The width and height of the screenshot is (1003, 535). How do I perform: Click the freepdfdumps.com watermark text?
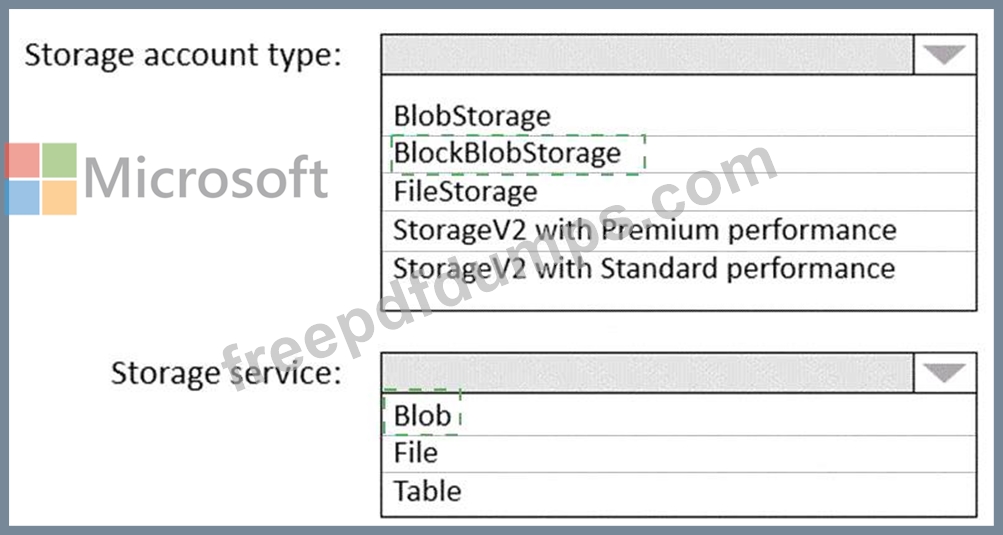500,270
